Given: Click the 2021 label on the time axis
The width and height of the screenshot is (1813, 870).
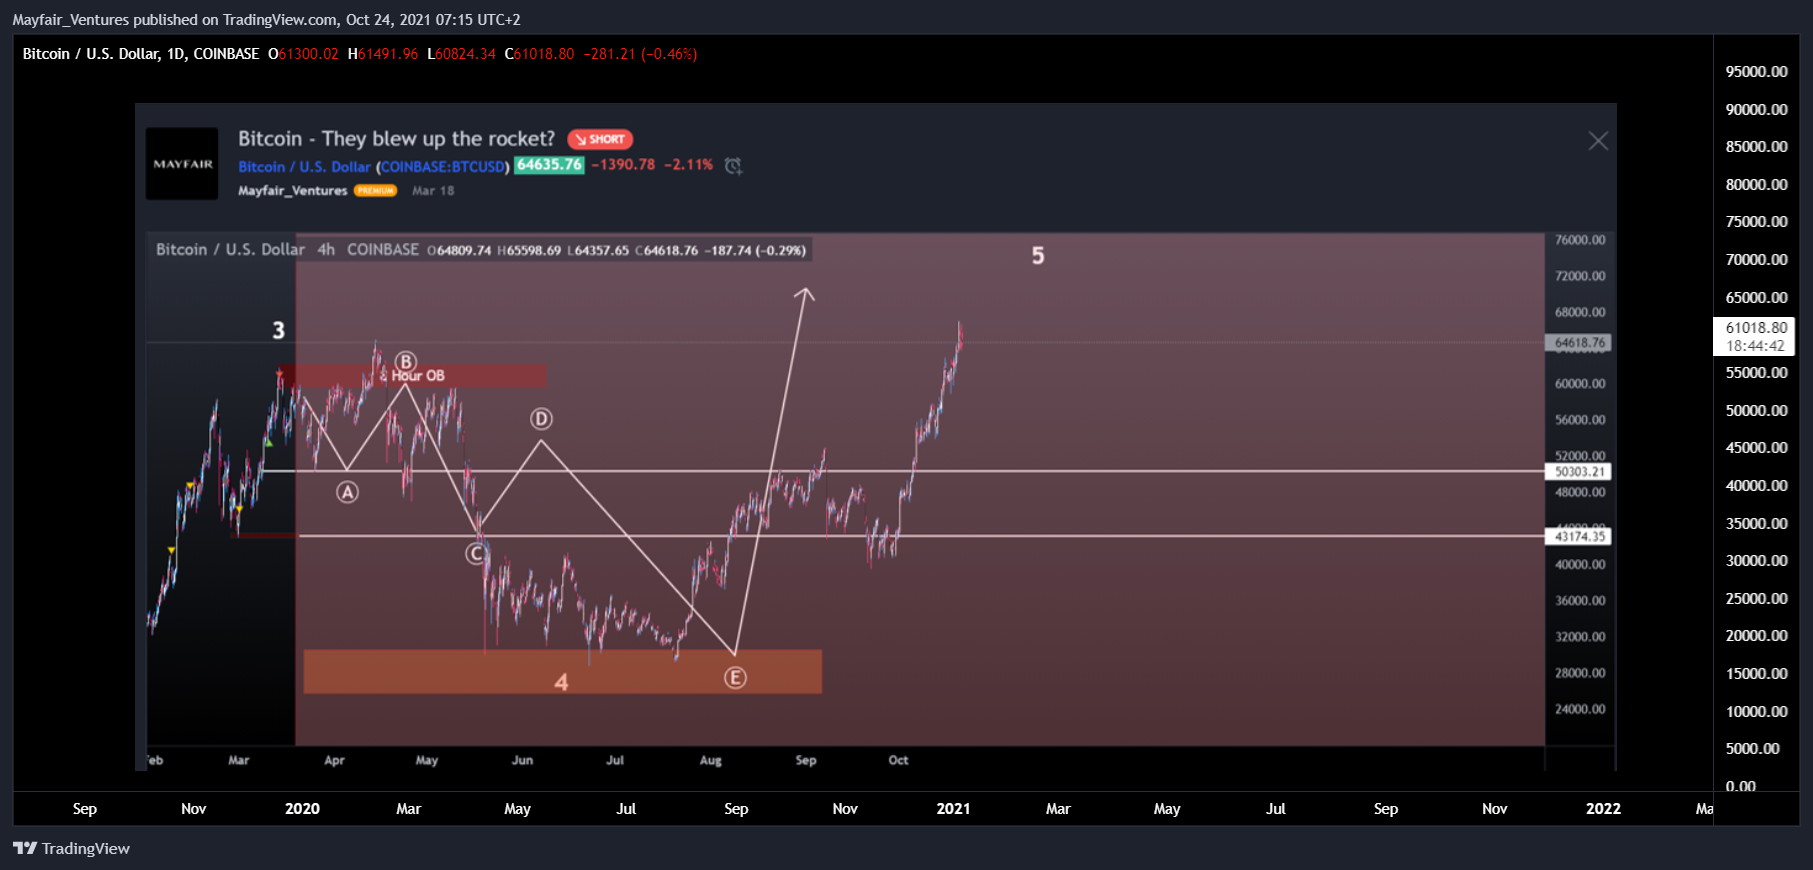Looking at the screenshot, I should (953, 809).
